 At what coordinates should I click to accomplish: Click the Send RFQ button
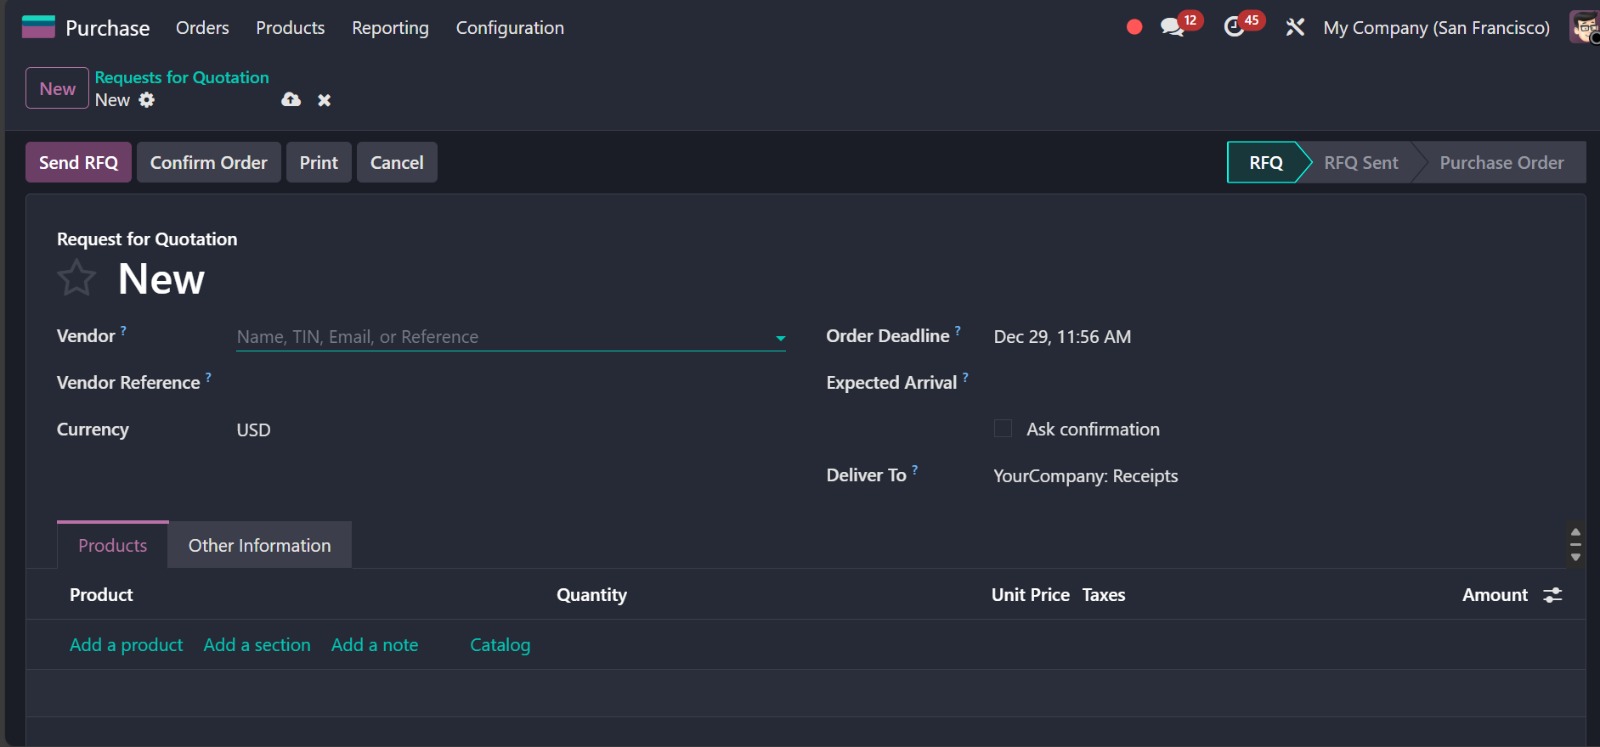pyautogui.click(x=78, y=162)
